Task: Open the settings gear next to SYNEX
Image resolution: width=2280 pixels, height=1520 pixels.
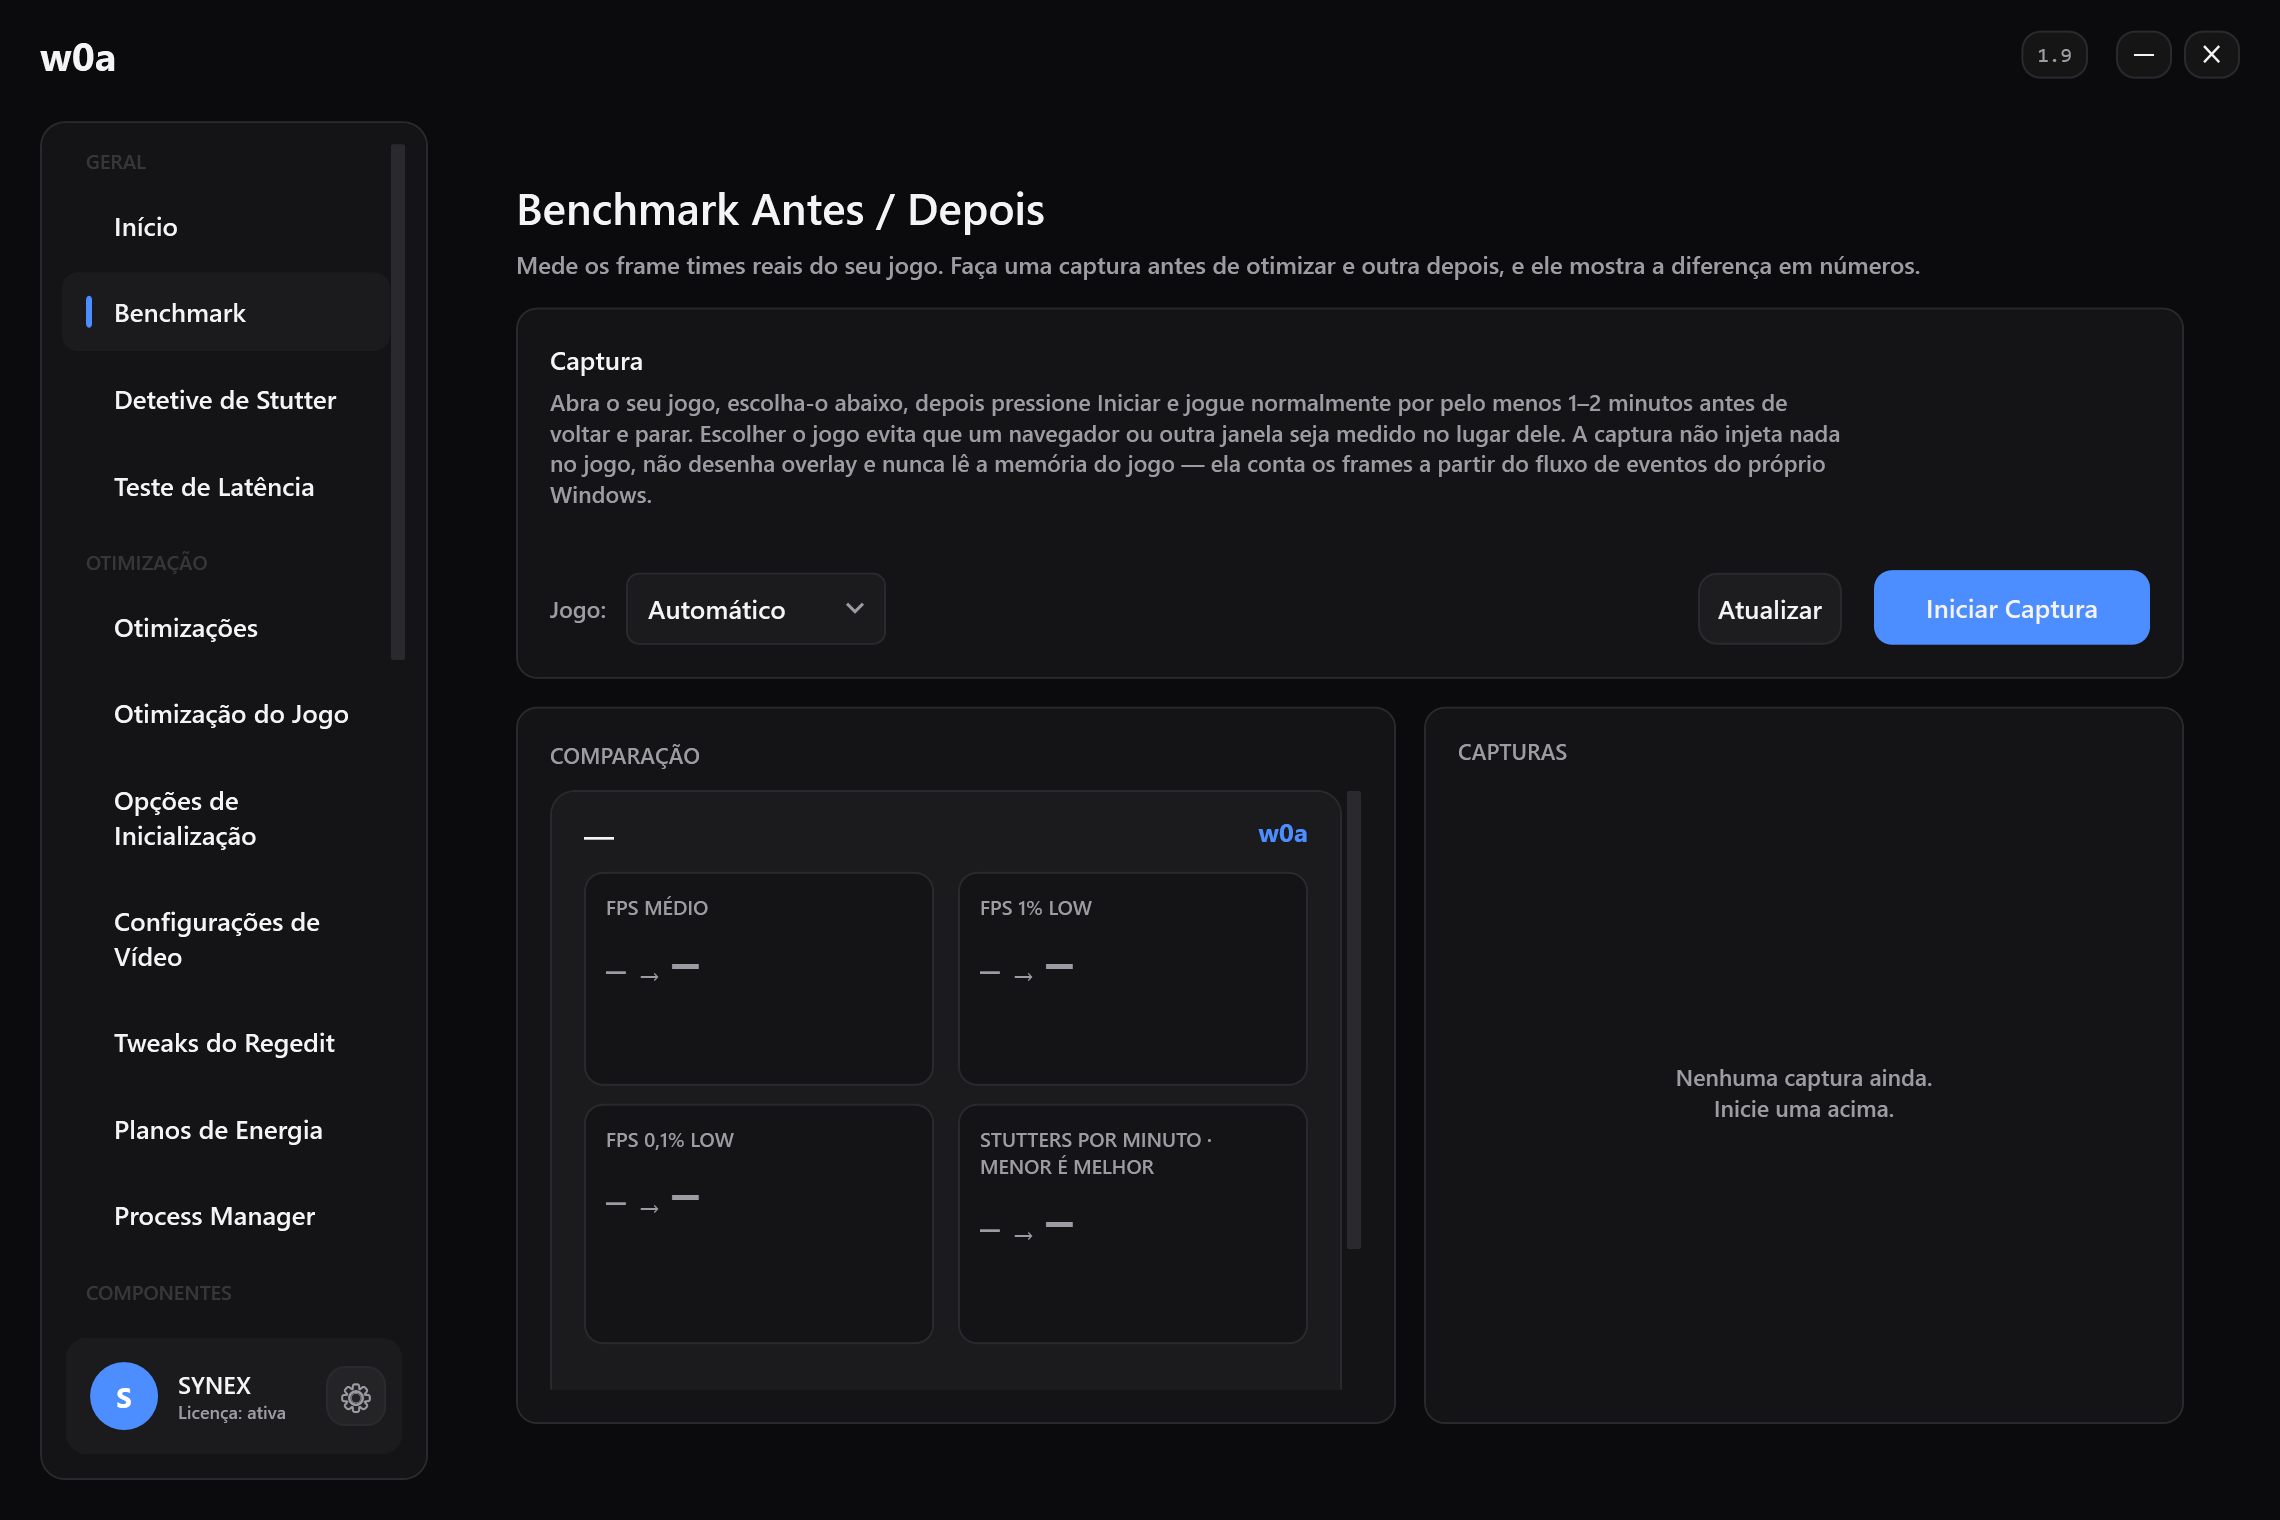Action: pyautogui.click(x=355, y=1397)
